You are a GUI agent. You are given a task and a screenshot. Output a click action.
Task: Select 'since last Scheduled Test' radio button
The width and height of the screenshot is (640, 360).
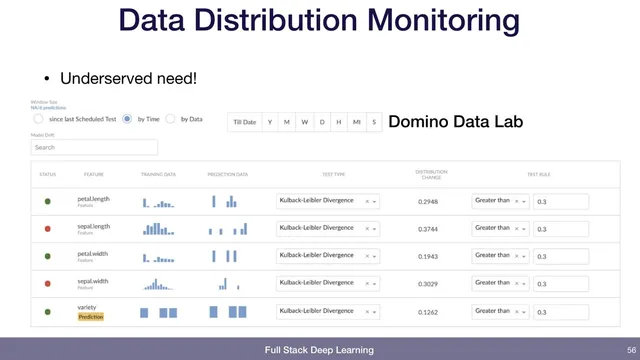(38, 119)
